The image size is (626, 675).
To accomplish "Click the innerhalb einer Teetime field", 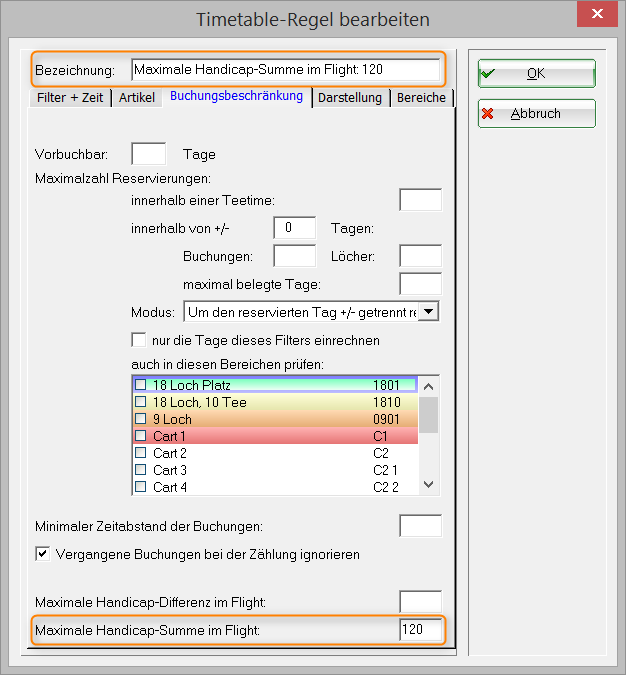I will click(420, 200).
